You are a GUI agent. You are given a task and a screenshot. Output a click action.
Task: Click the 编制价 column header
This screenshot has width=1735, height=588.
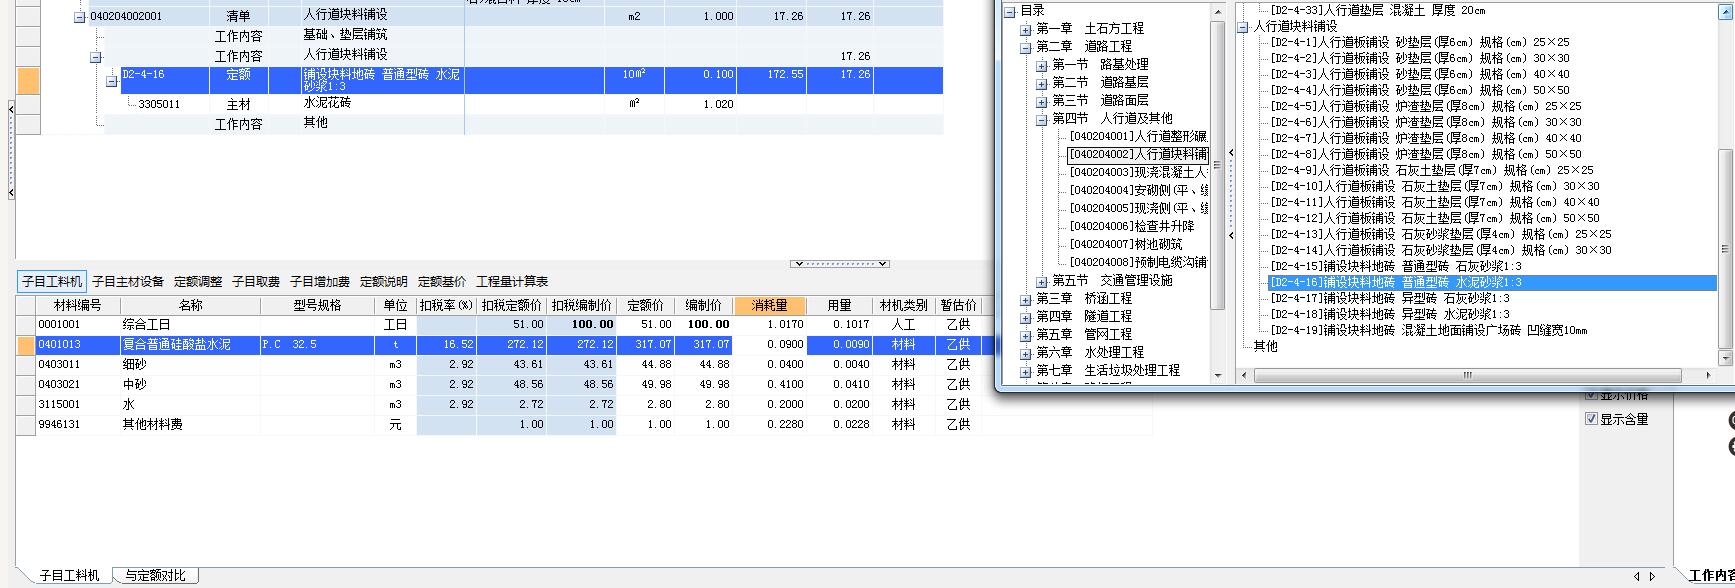(704, 306)
